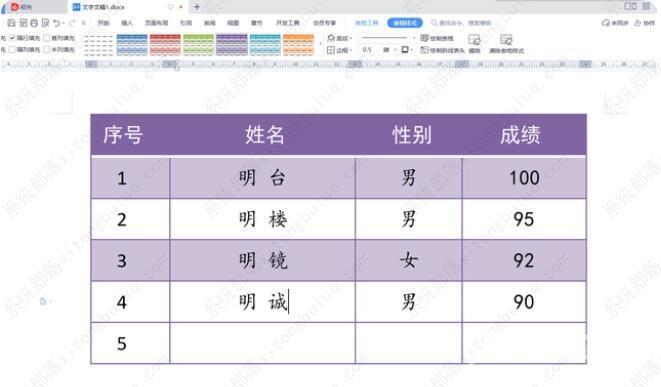Click the grid apps icon at top right

coord(646,6)
